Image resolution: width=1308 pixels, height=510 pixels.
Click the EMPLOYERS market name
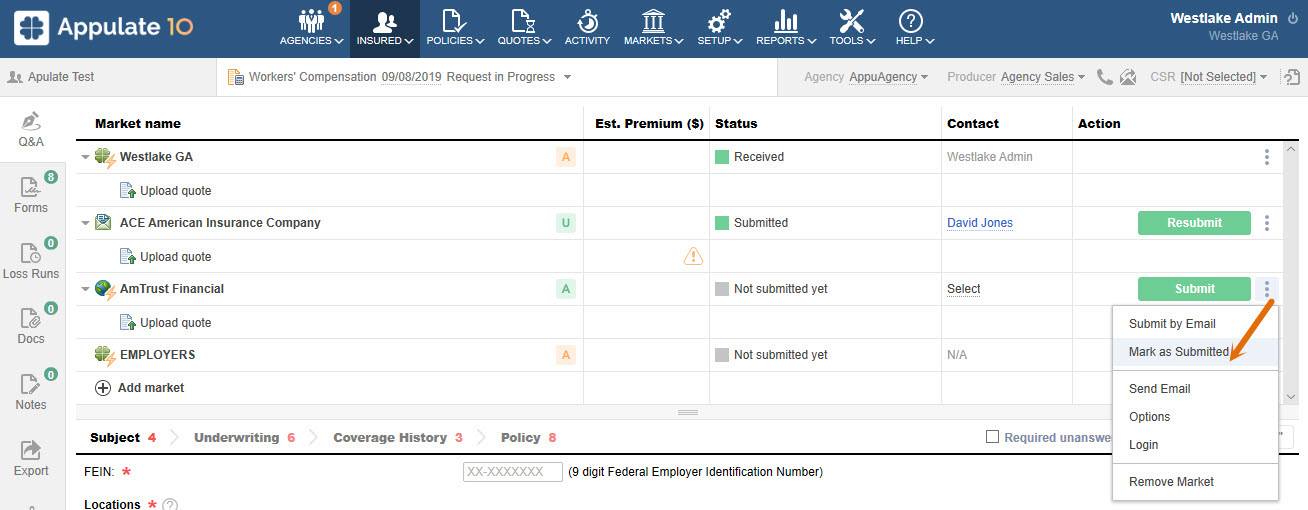pos(157,355)
